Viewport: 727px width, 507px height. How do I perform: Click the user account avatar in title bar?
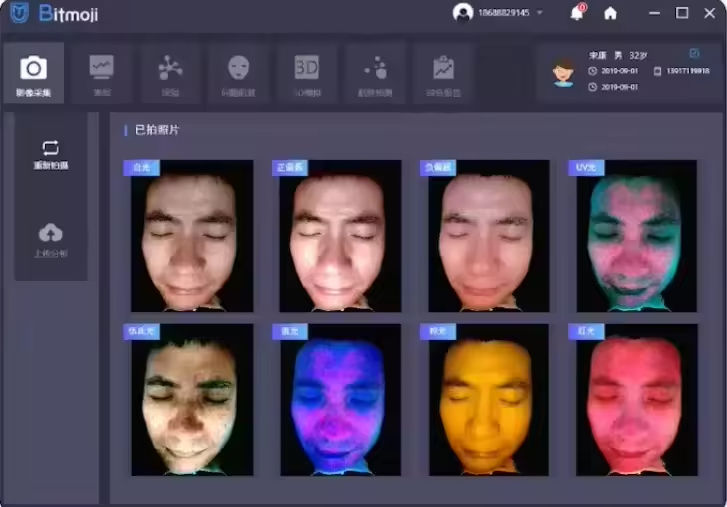(x=462, y=13)
